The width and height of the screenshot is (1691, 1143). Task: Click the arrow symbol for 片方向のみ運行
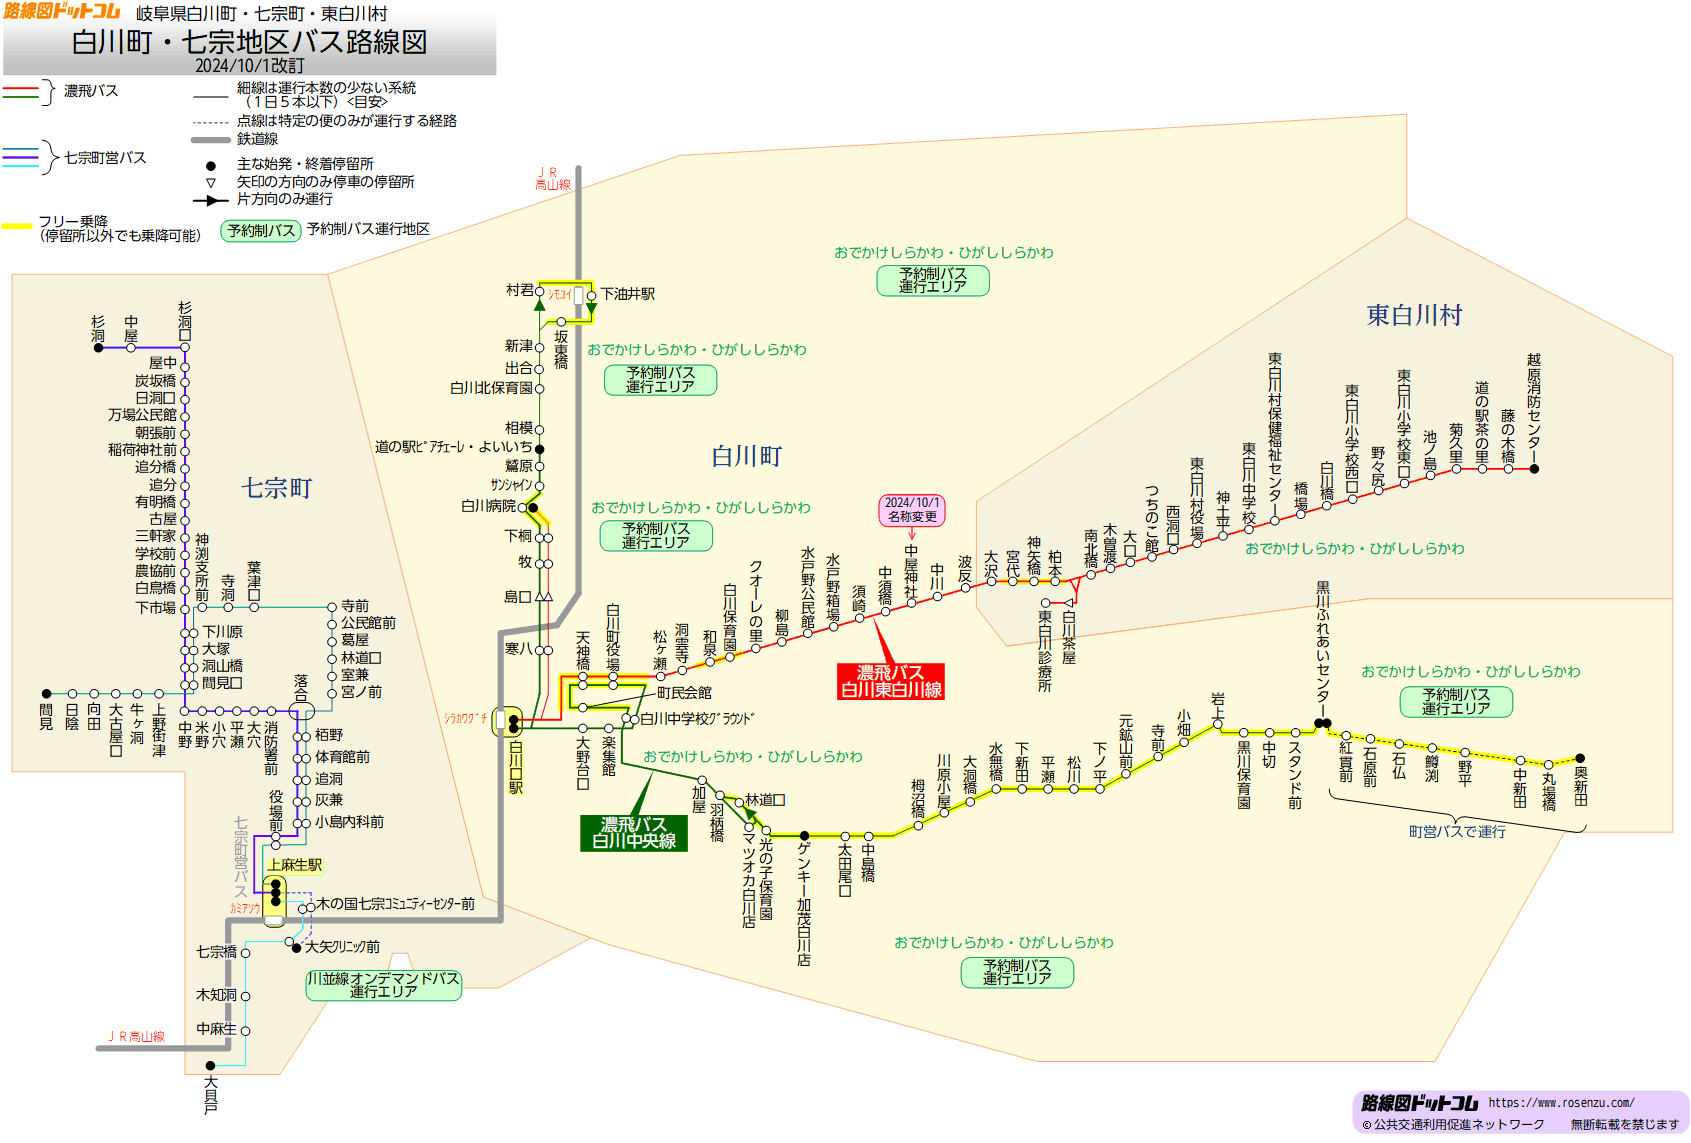(x=211, y=200)
